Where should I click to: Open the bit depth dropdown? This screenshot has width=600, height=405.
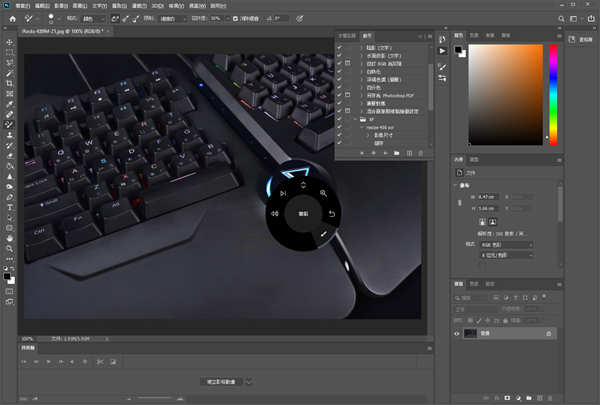(x=507, y=255)
